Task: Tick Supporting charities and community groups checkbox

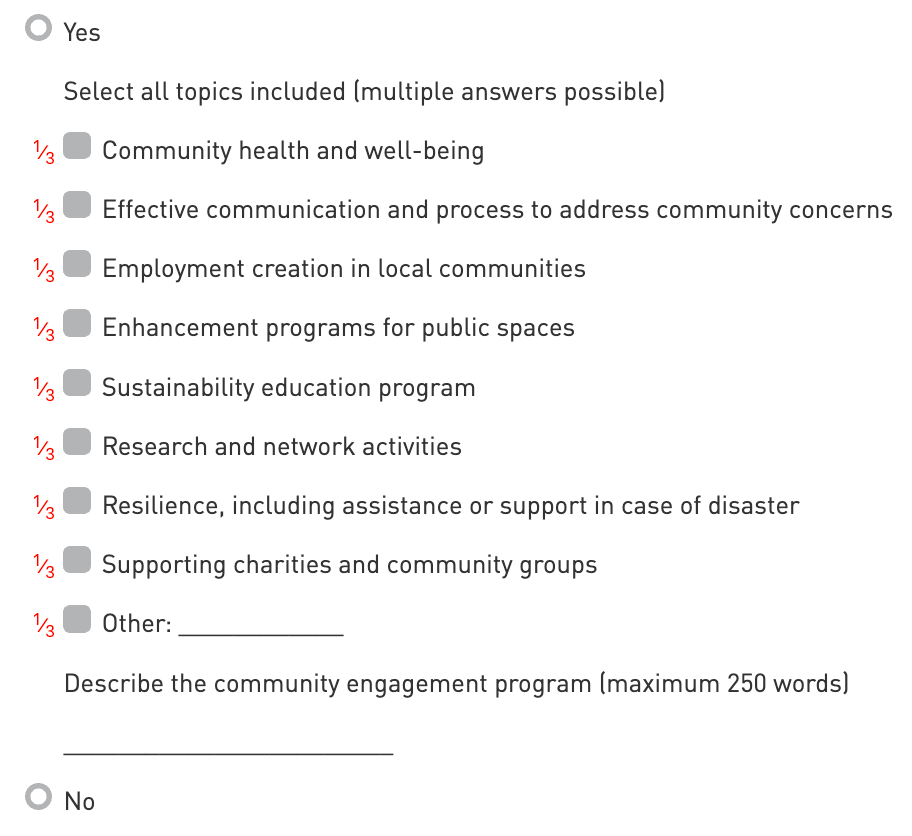Action: 78,561
